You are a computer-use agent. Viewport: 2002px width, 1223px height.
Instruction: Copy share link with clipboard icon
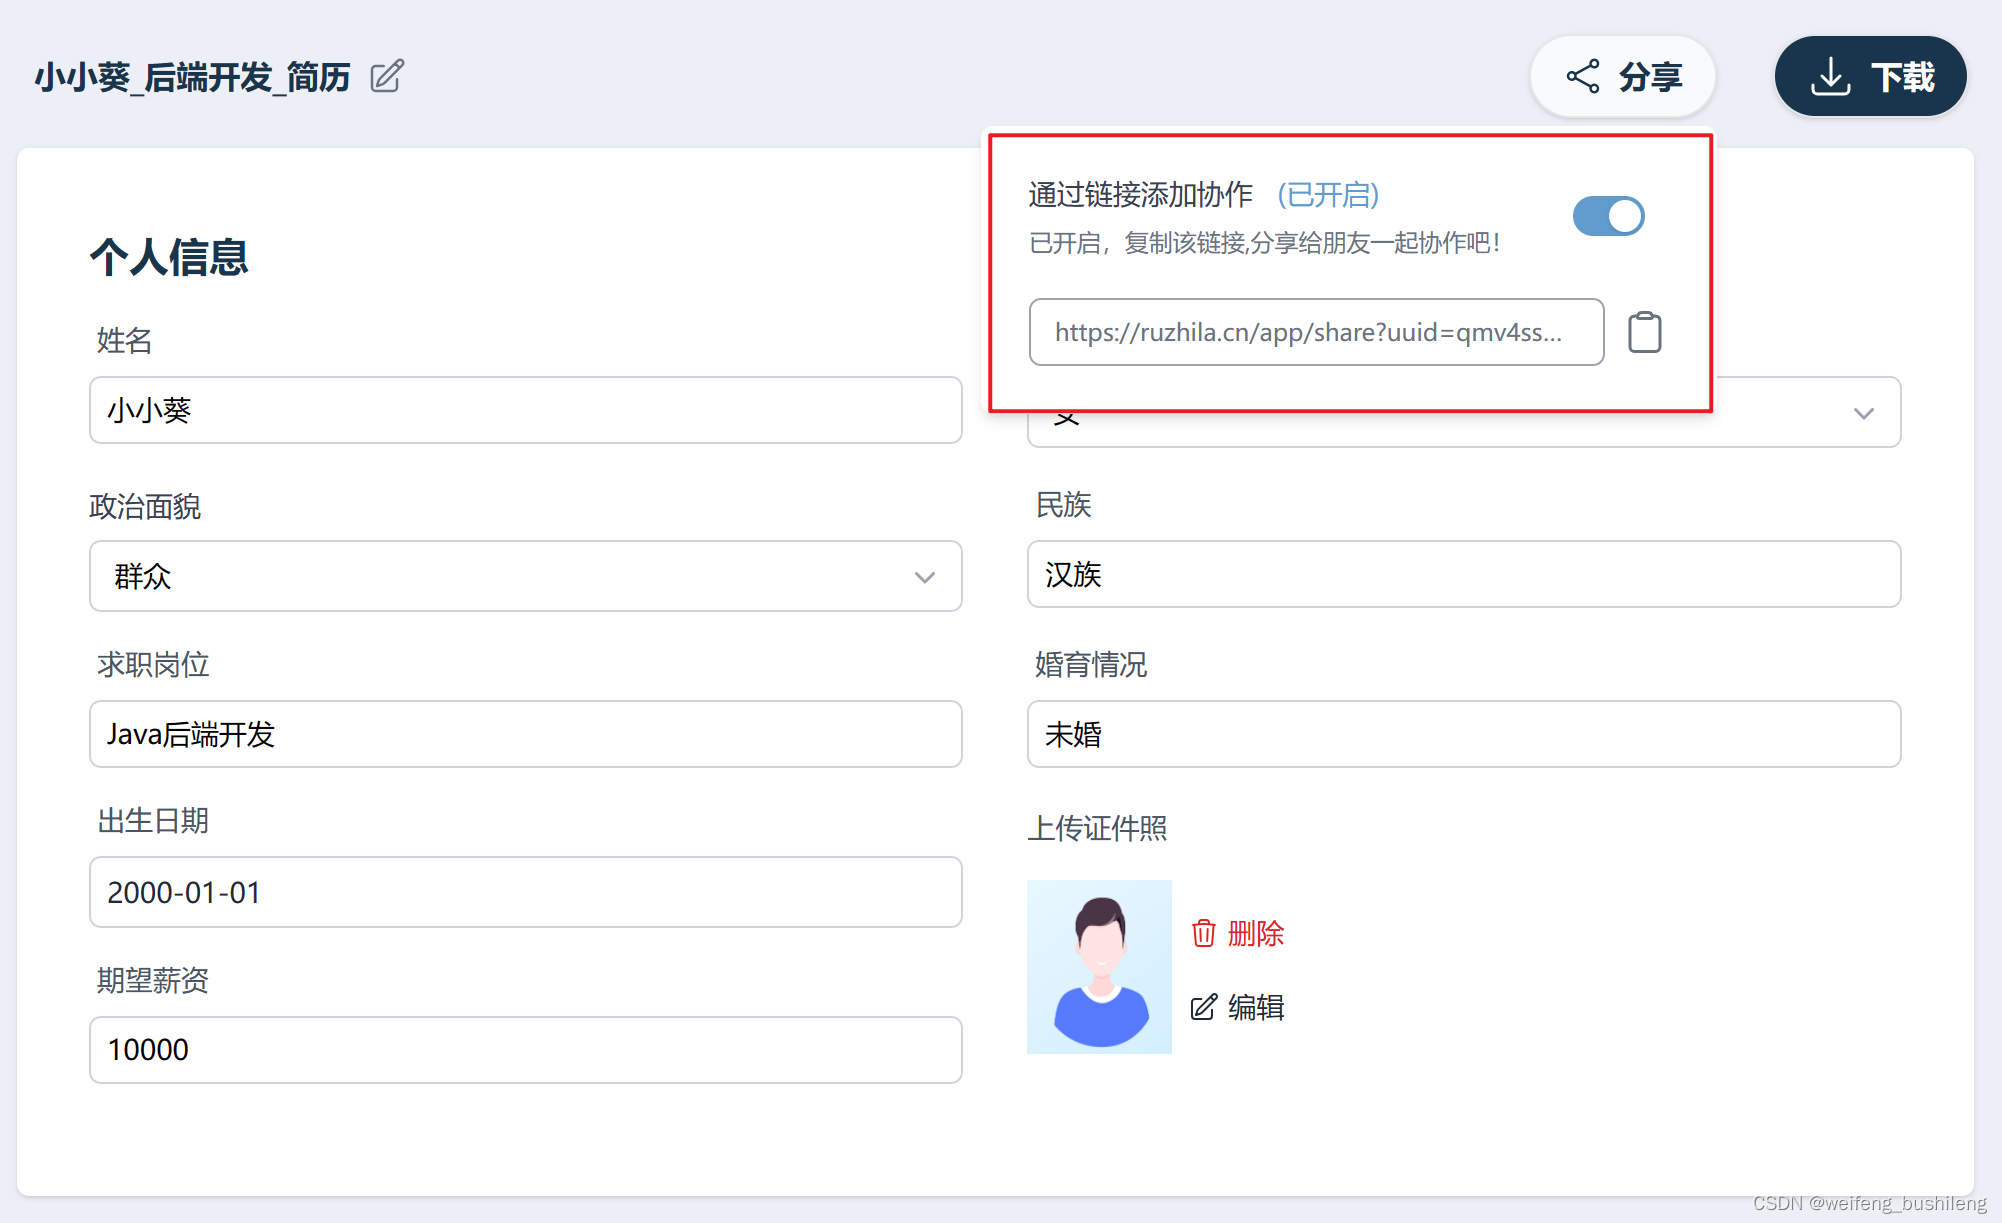coord(1644,332)
